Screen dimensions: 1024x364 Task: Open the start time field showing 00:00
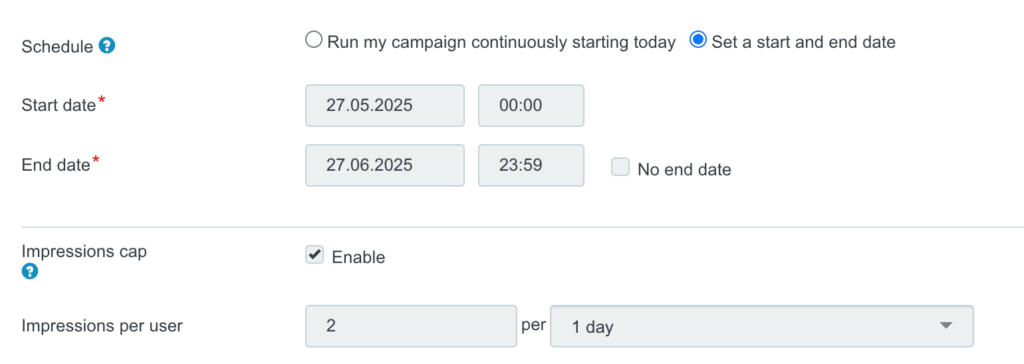531,105
